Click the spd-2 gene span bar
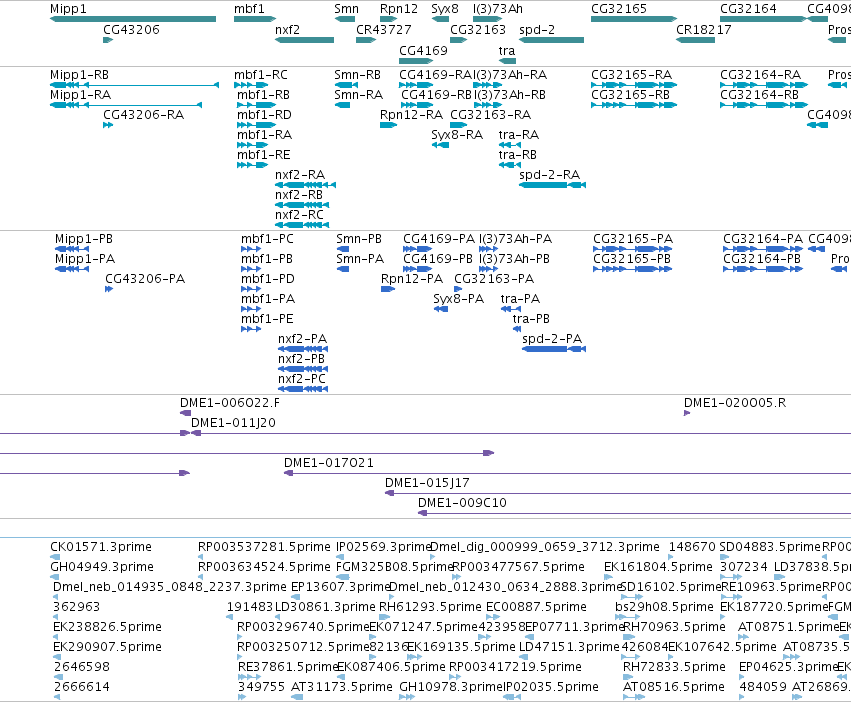This screenshot has height=702, width=851. (551, 40)
